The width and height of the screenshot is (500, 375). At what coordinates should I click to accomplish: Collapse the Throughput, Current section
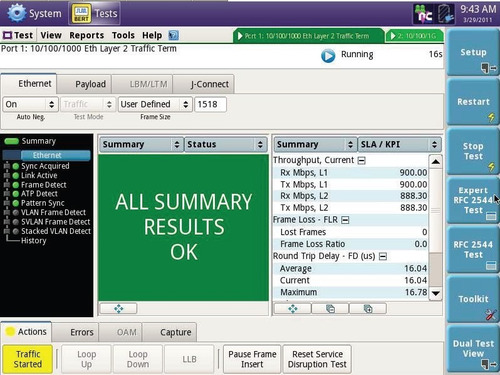pyautogui.click(x=361, y=161)
